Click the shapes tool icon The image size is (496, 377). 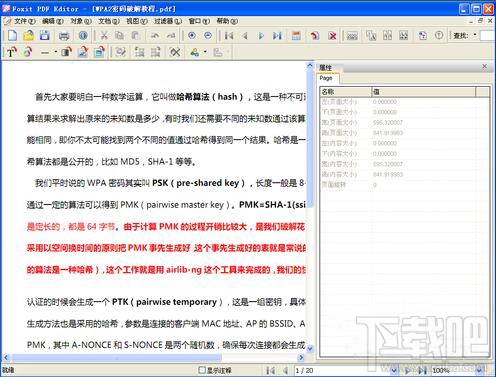pos(195,52)
